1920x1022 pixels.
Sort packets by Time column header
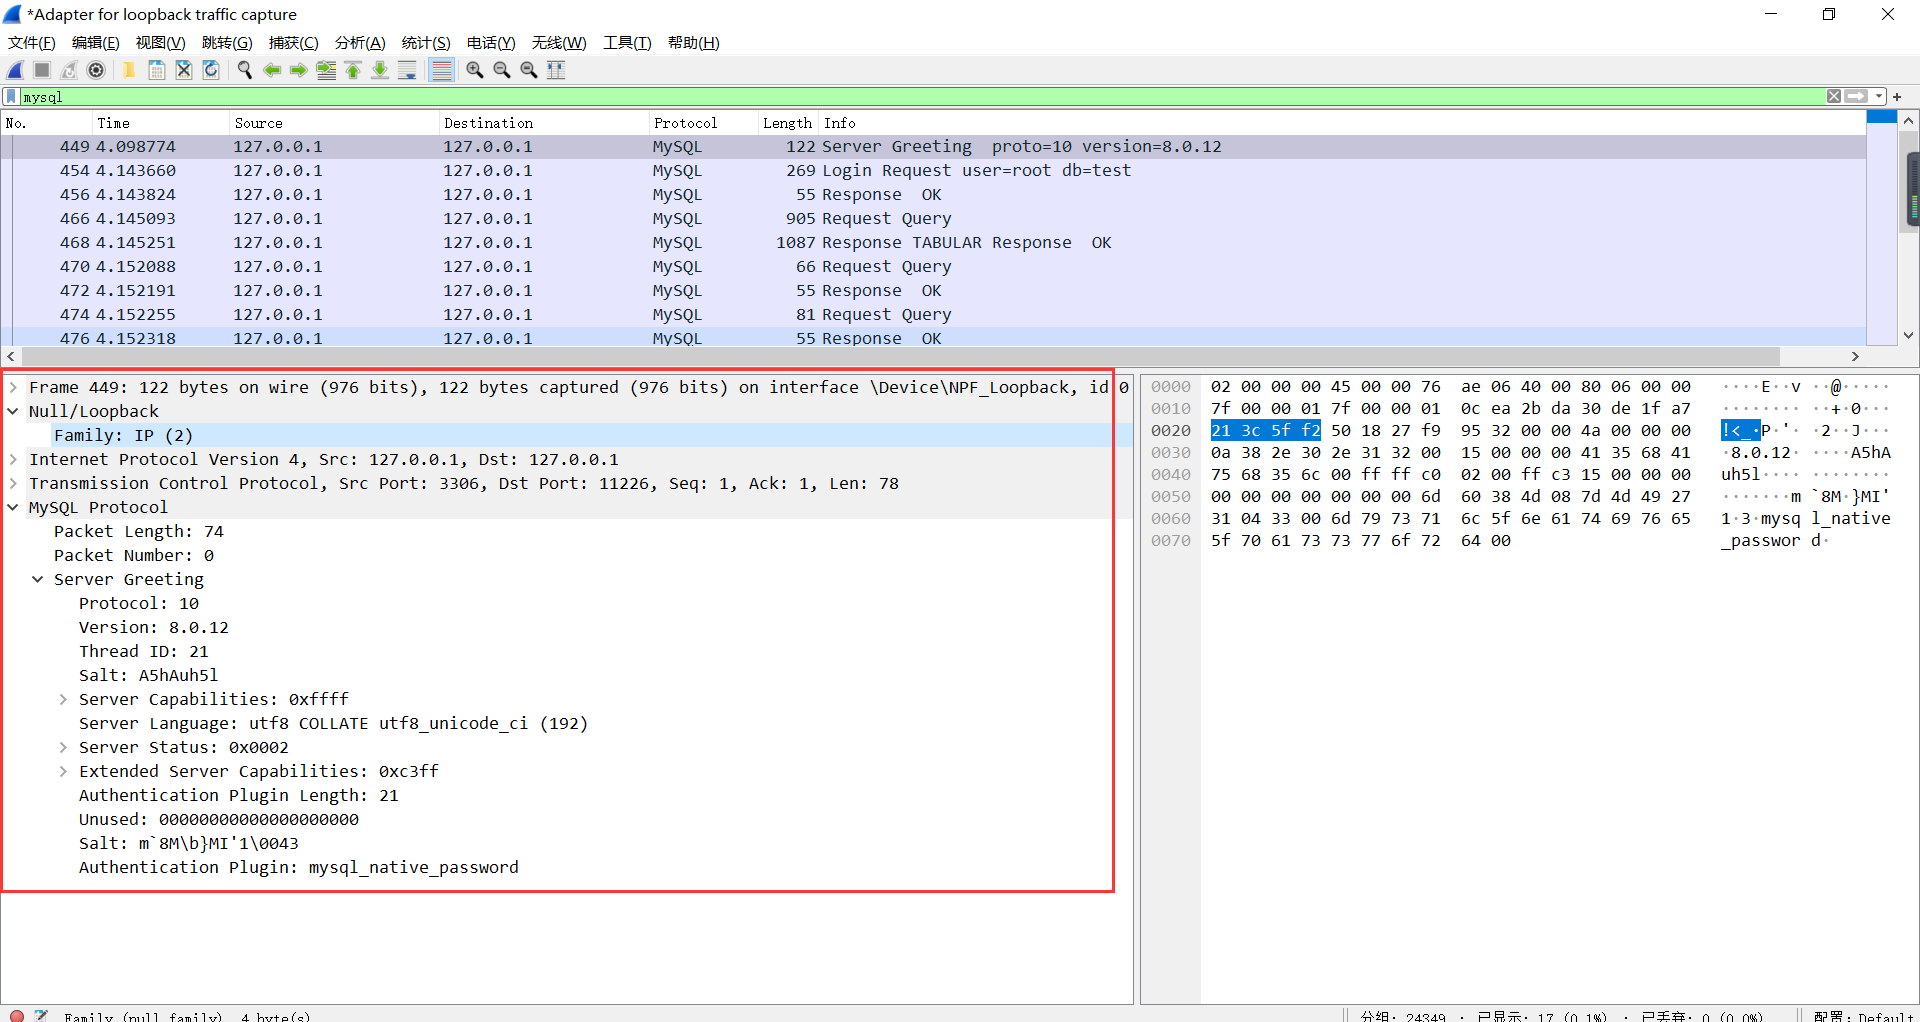coord(160,123)
